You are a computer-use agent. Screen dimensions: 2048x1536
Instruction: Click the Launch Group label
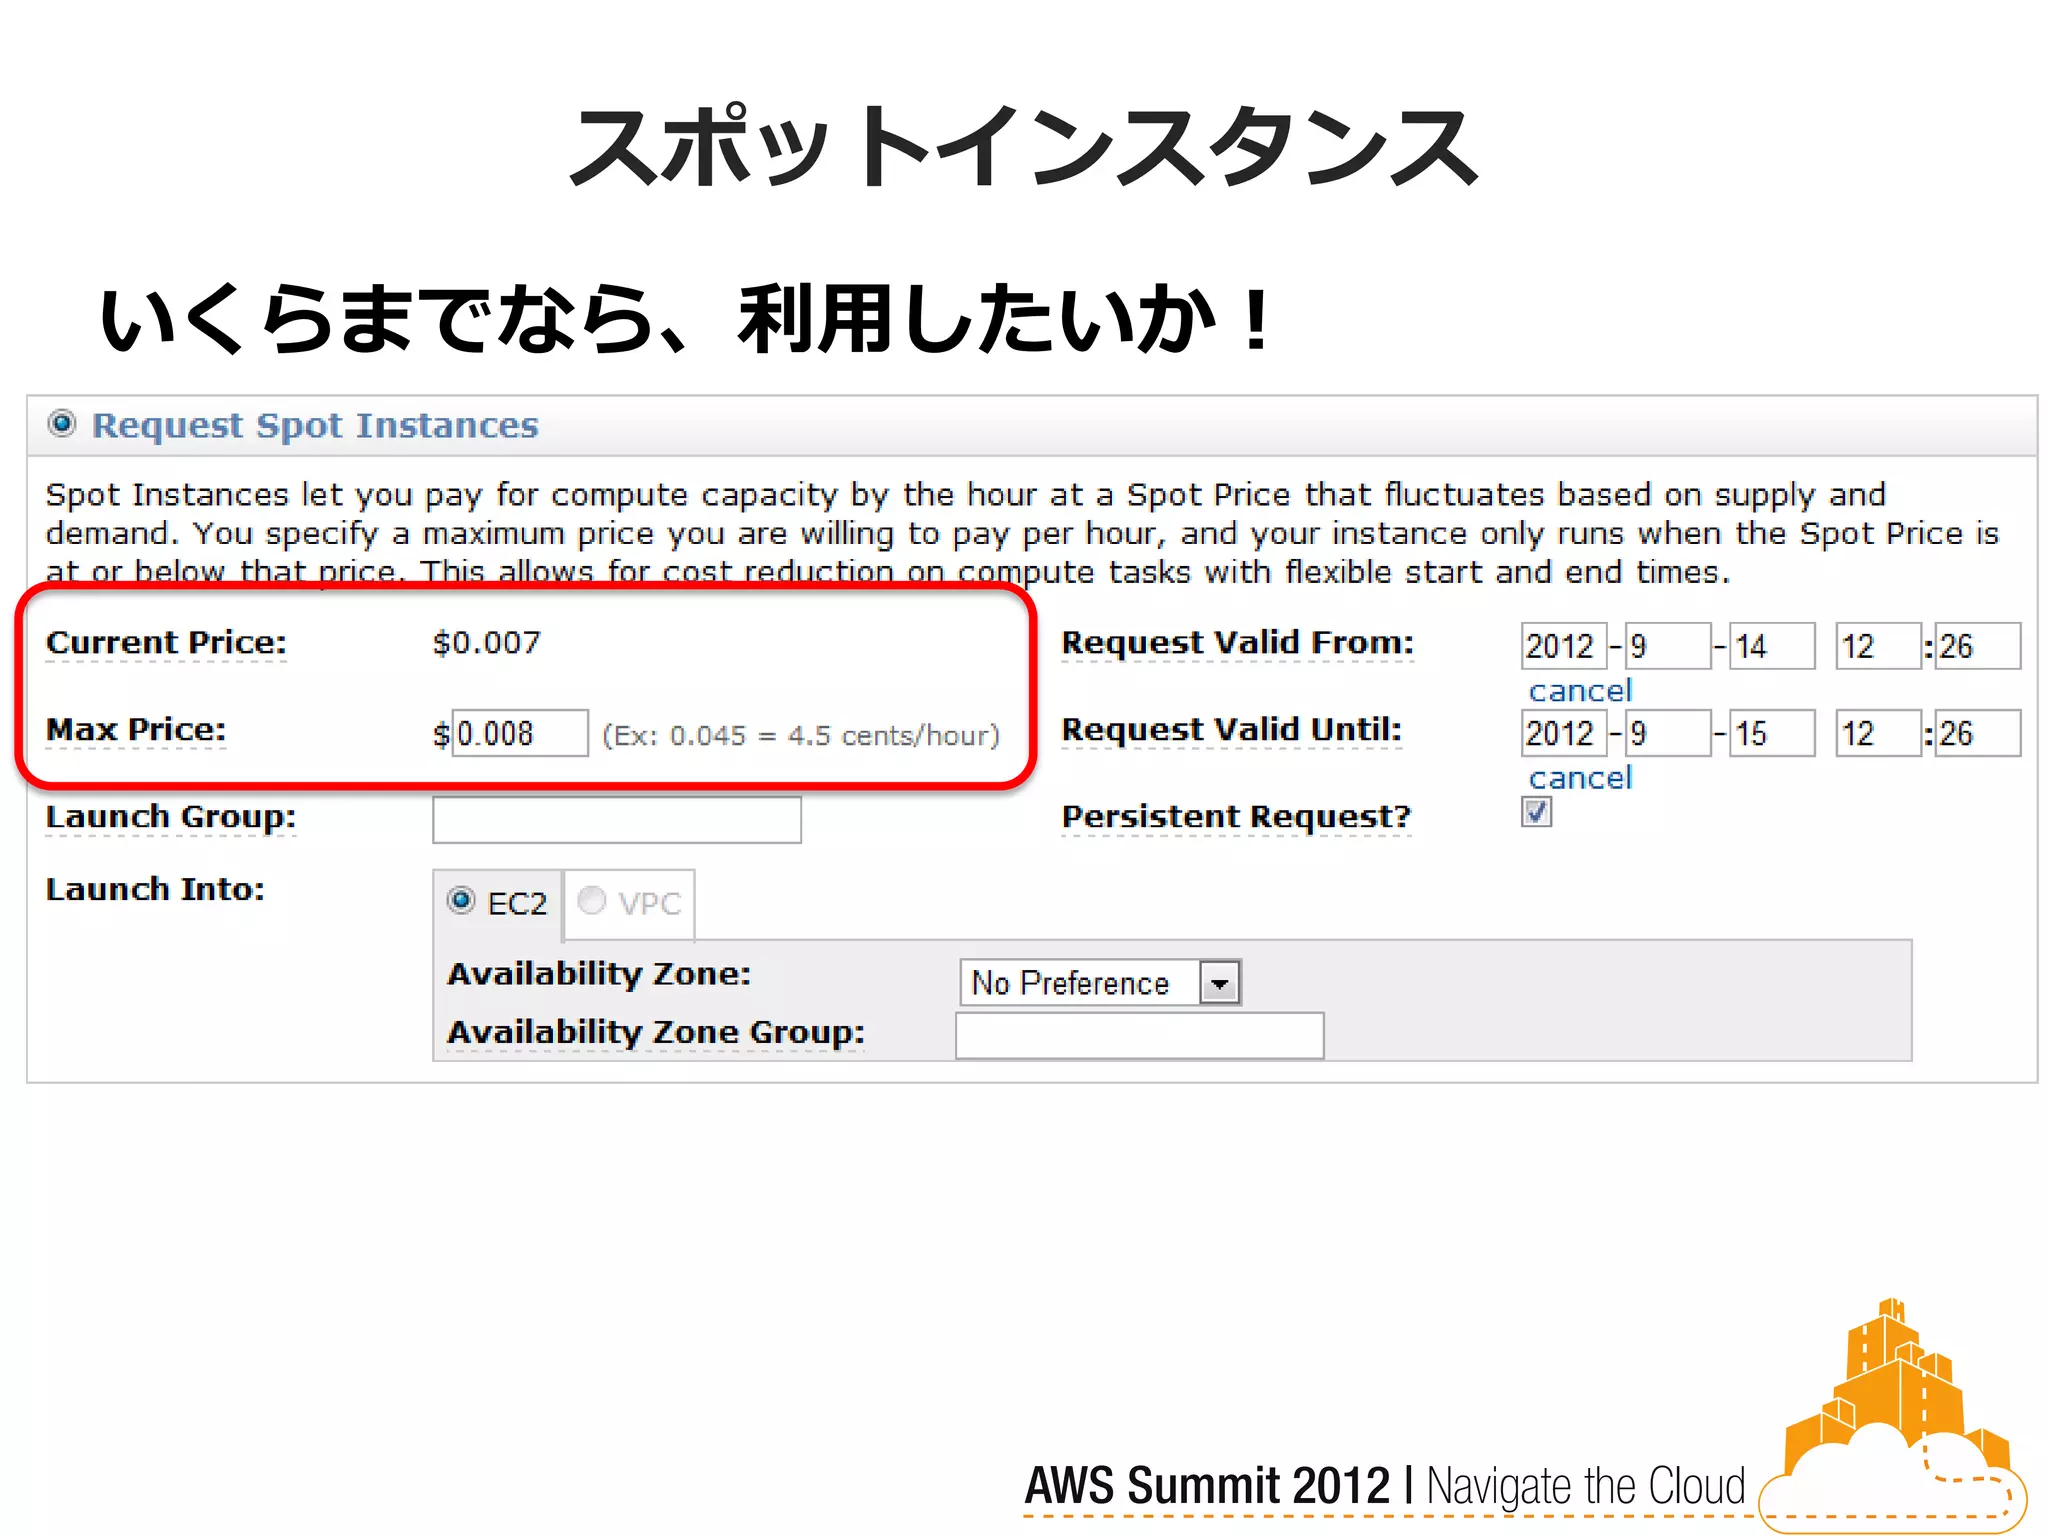(x=171, y=816)
